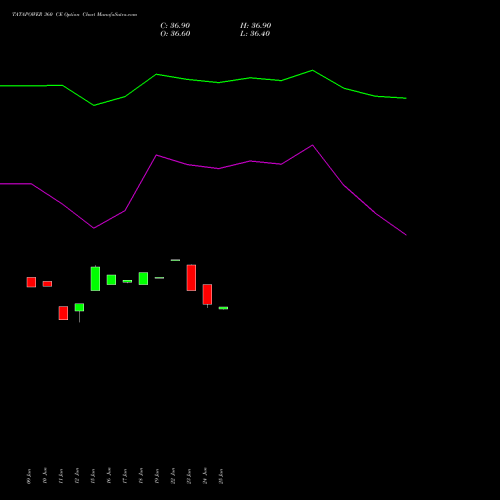Click the last green candle above date 25
This screenshot has height=500, width=500.
pyautogui.click(x=223, y=308)
